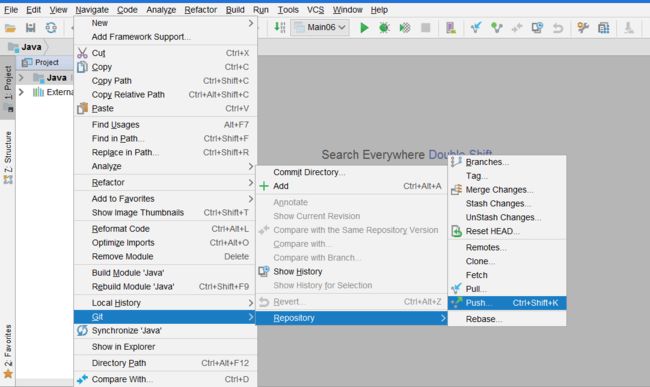Click the Project Structure toolbar icon
Viewport: 650px width, 387px height.
[604, 28]
